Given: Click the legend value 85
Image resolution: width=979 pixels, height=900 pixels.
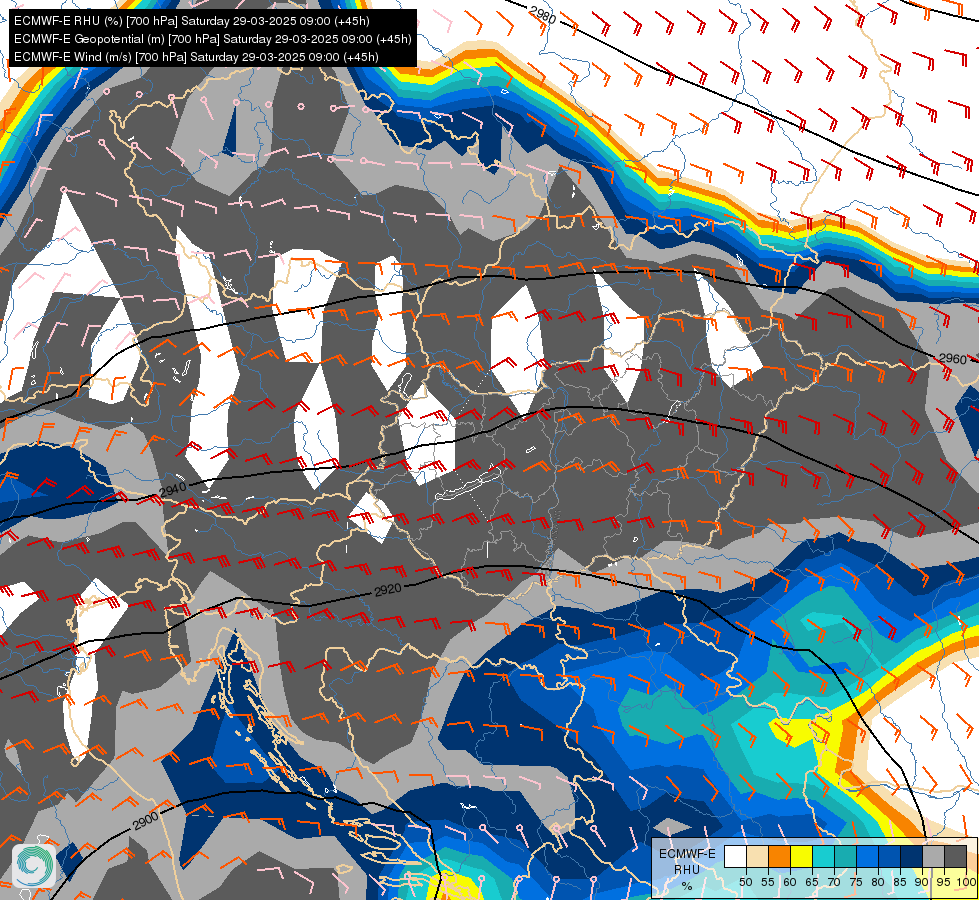Looking at the screenshot, I should (x=900, y=882).
